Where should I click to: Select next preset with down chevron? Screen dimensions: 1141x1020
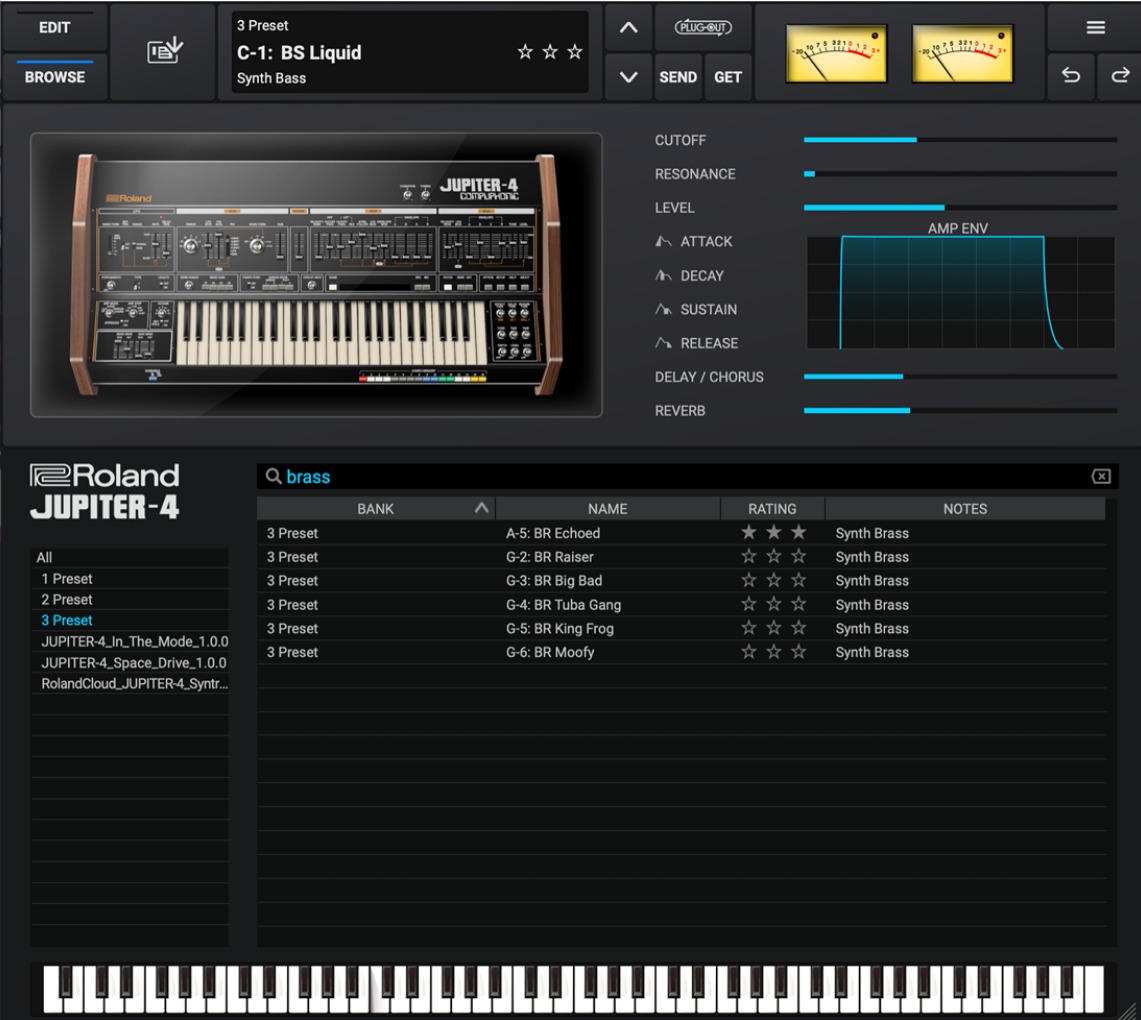[x=629, y=77]
